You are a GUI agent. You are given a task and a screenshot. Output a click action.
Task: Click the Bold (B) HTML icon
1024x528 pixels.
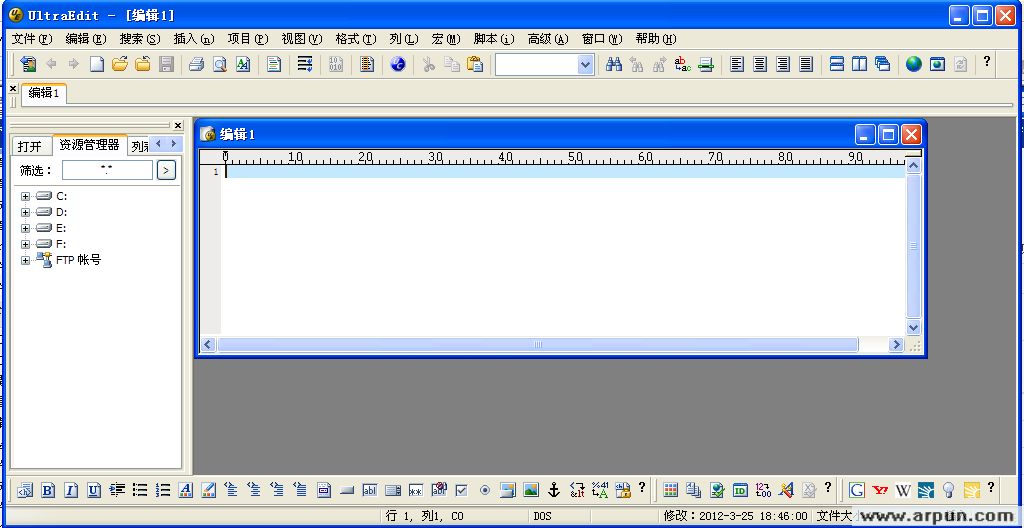coord(48,490)
